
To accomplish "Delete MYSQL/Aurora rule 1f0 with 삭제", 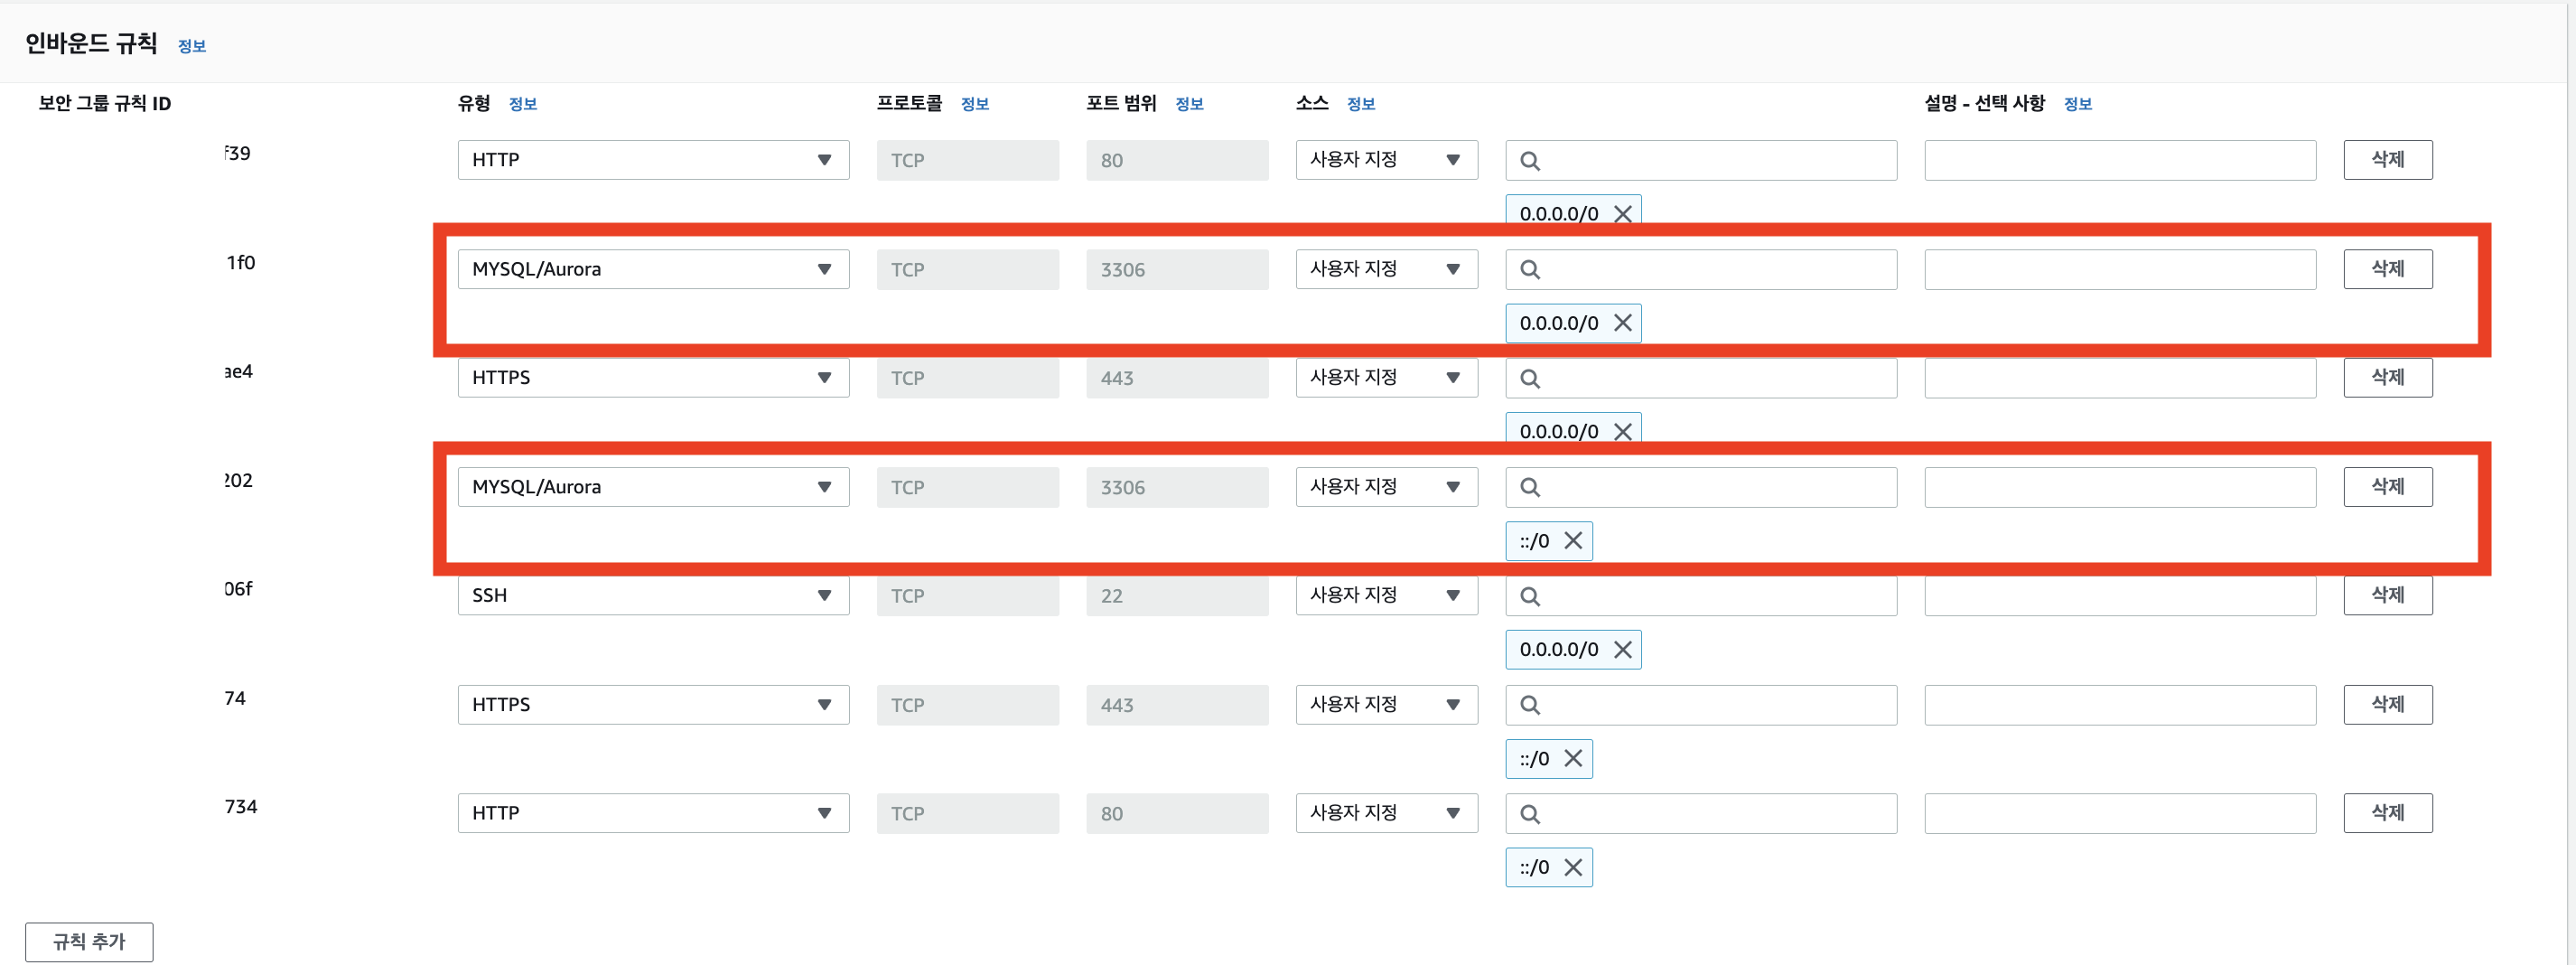I will 2387,269.
